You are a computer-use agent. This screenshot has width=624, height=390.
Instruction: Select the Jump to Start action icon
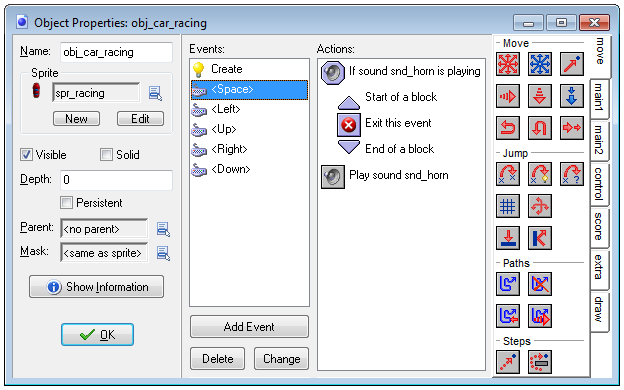click(x=540, y=174)
